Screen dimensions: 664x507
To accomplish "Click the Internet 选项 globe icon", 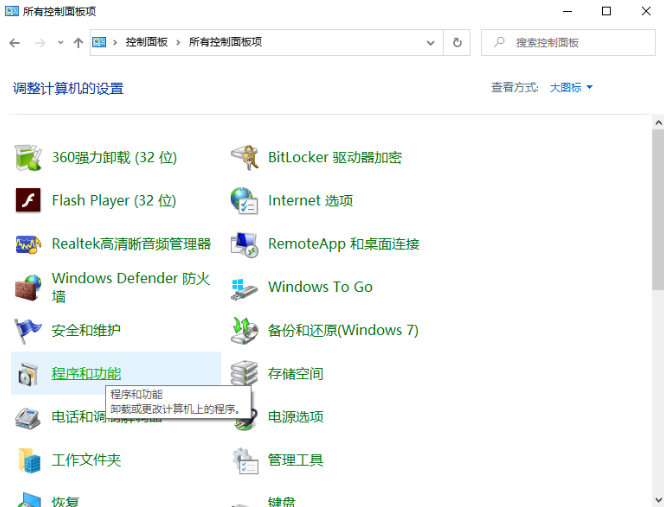I will coord(244,200).
